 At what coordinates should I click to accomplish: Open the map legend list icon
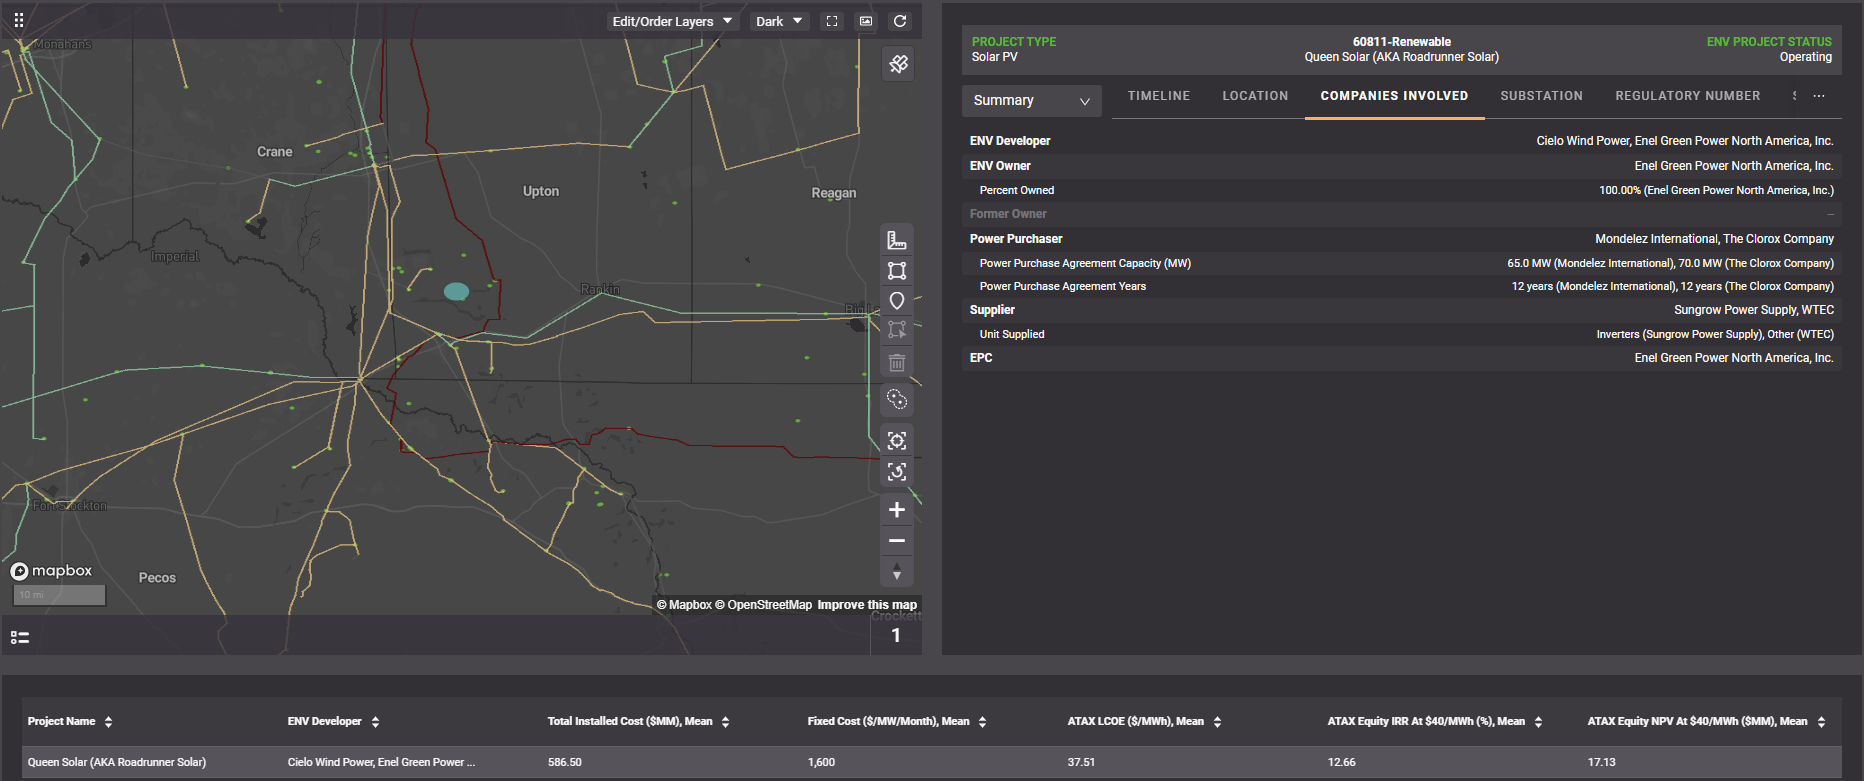20,637
